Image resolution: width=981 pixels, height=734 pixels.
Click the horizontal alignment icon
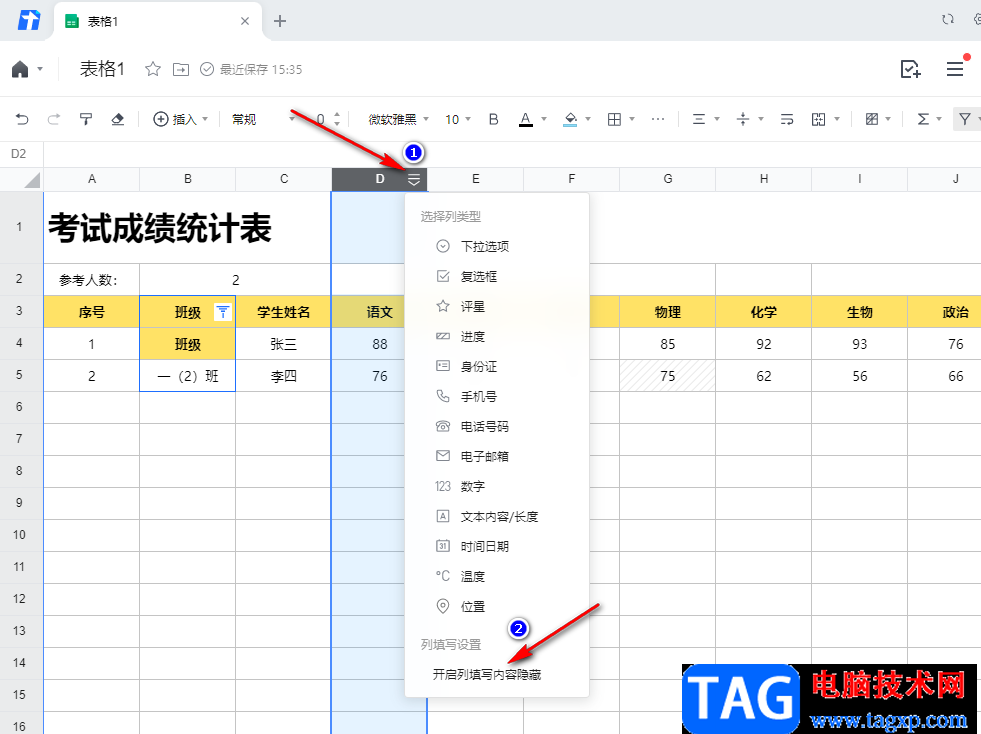[x=699, y=119]
